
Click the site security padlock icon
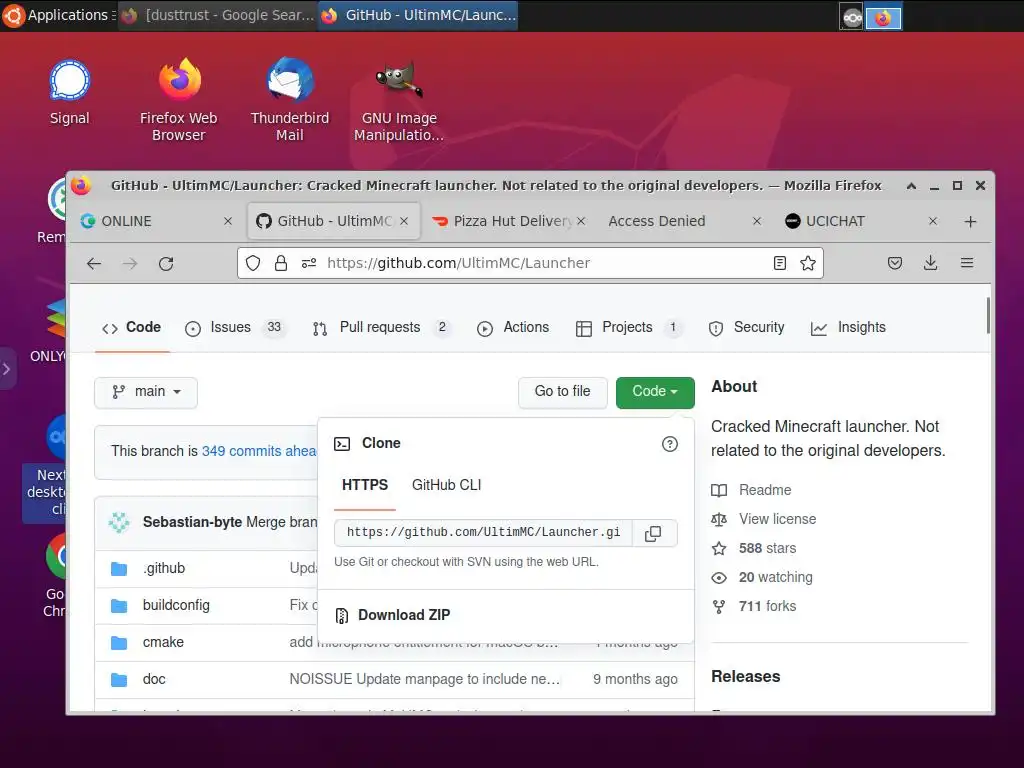[x=281, y=263]
